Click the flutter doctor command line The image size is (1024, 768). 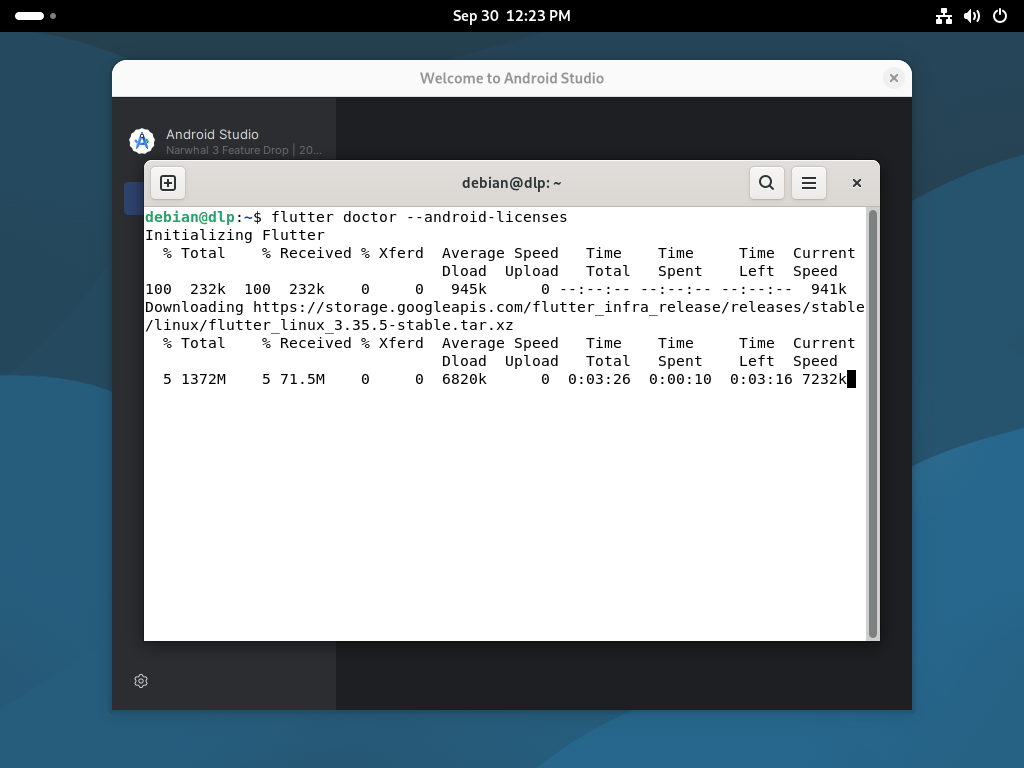pos(418,217)
